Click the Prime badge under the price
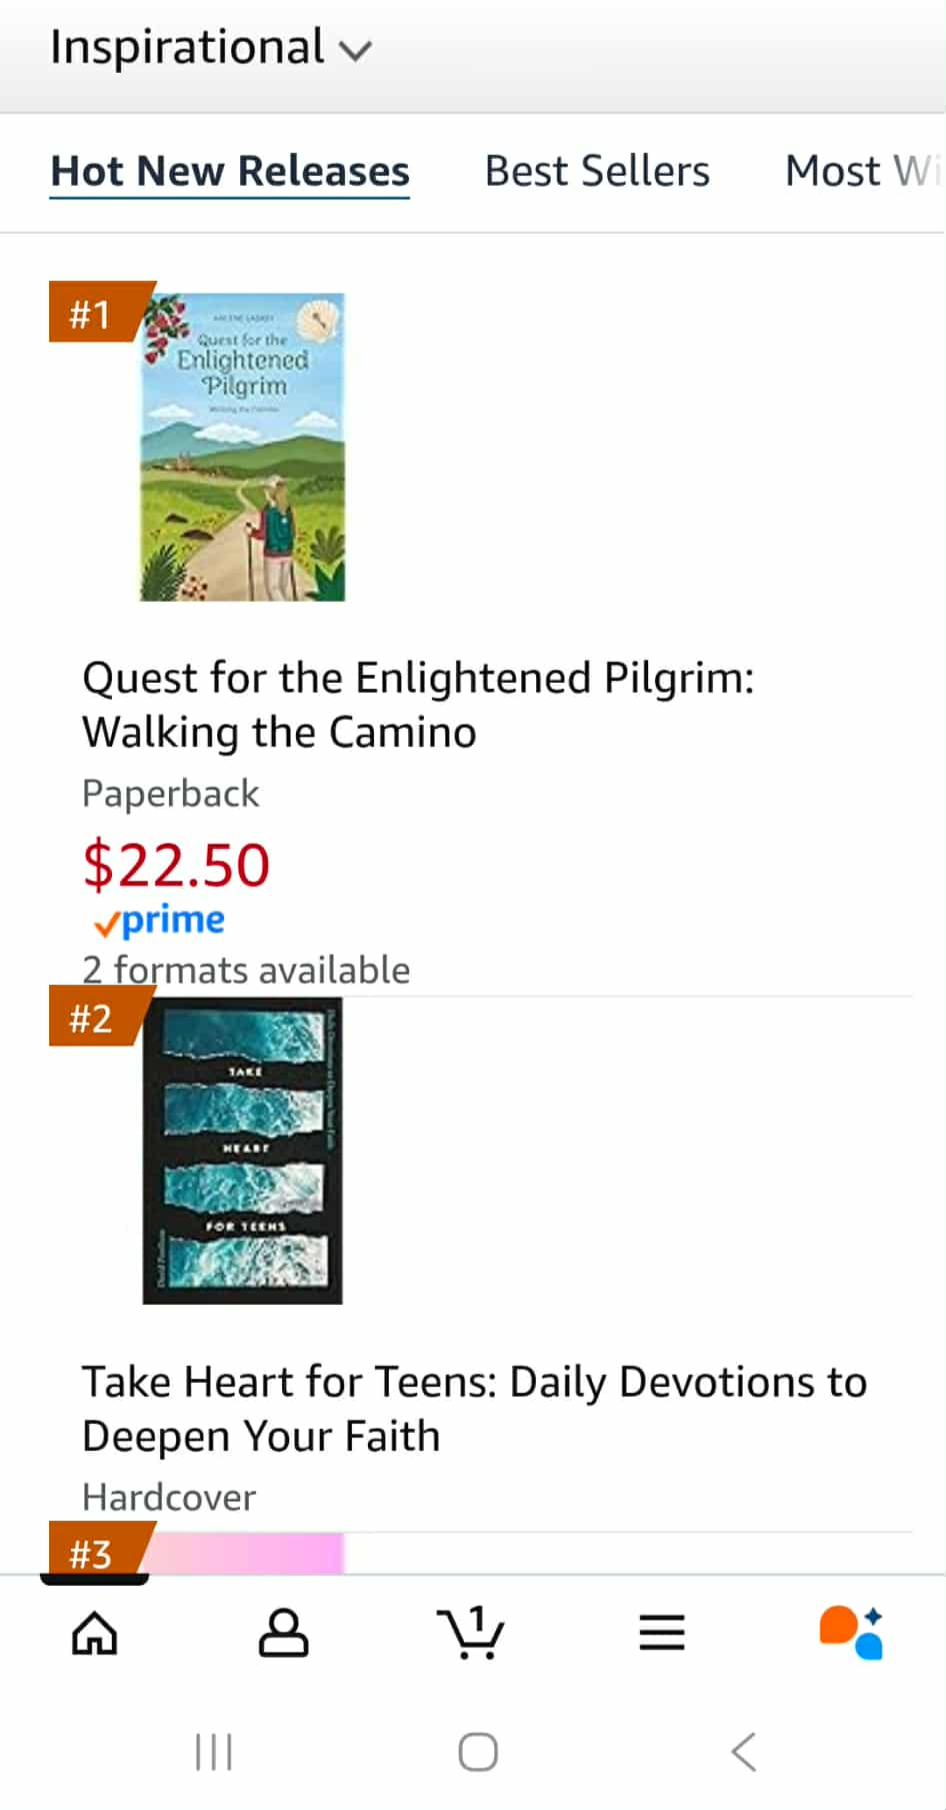 click(x=158, y=921)
